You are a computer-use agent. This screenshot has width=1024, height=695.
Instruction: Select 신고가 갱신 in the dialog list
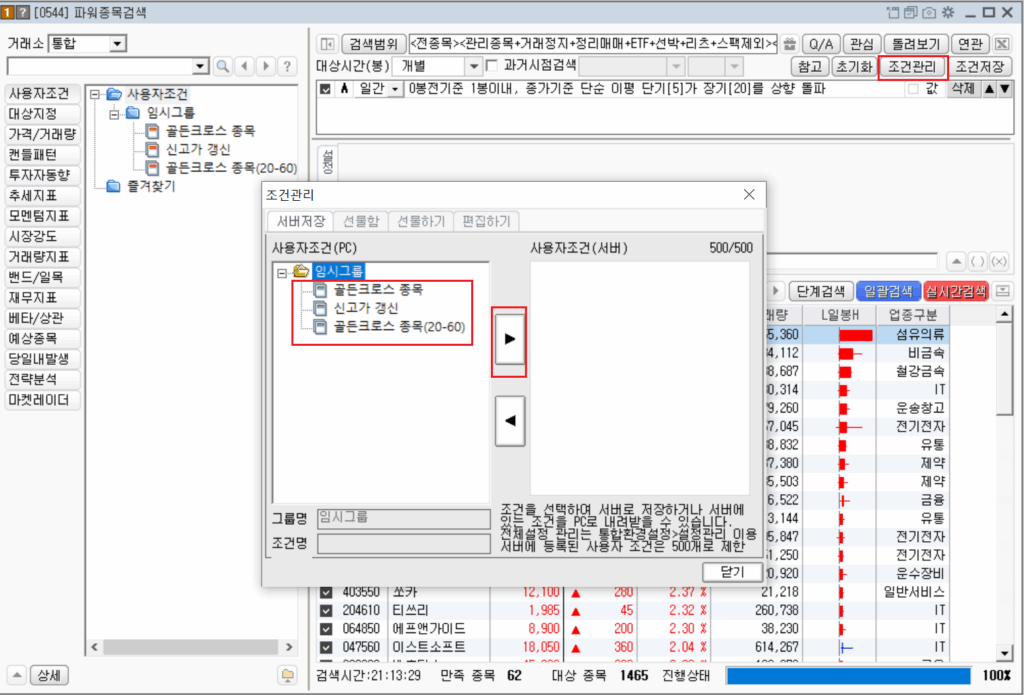[x=365, y=308]
